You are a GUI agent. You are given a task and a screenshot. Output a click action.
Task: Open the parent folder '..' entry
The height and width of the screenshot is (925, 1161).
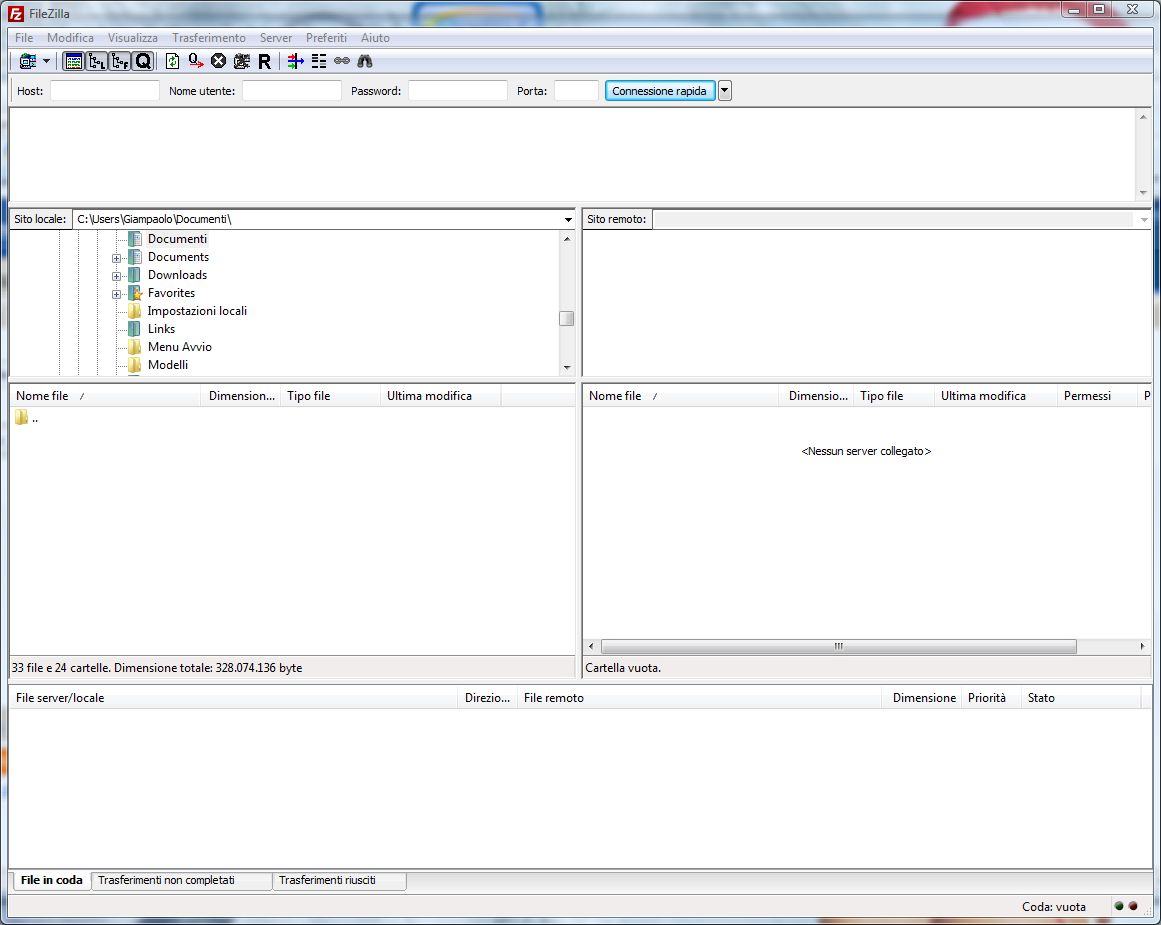click(26, 418)
